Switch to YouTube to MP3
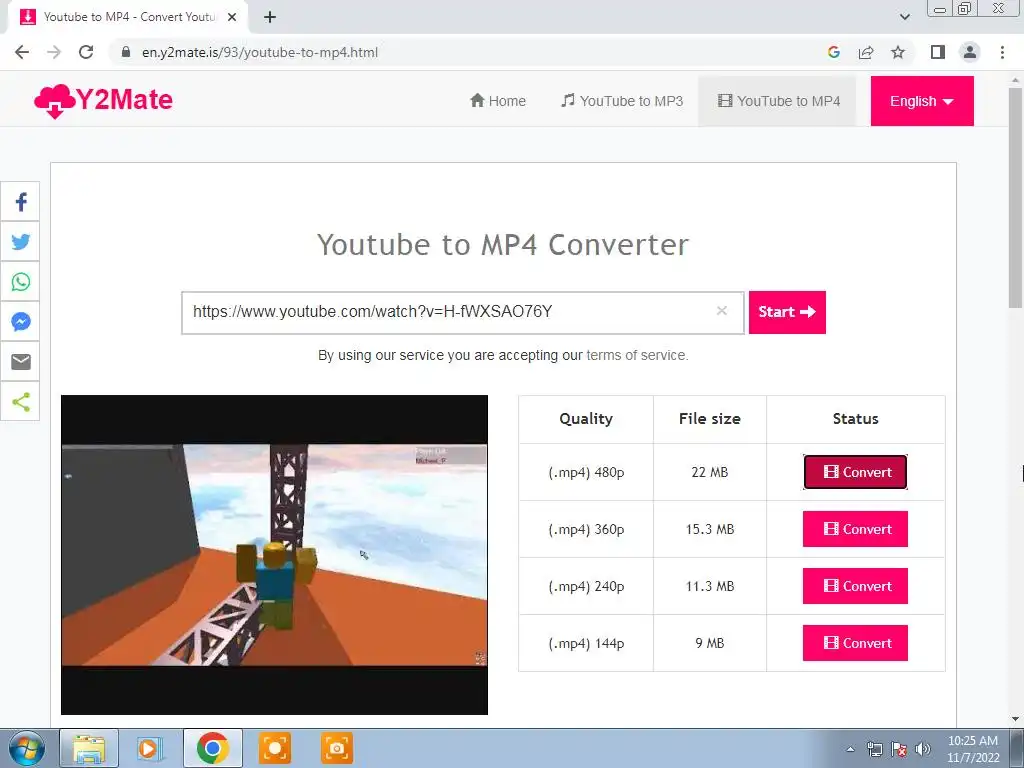The image size is (1024, 768). (622, 101)
